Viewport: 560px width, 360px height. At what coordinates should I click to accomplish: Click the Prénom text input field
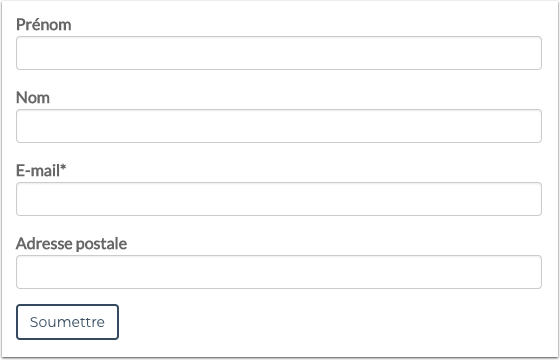pos(279,53)
